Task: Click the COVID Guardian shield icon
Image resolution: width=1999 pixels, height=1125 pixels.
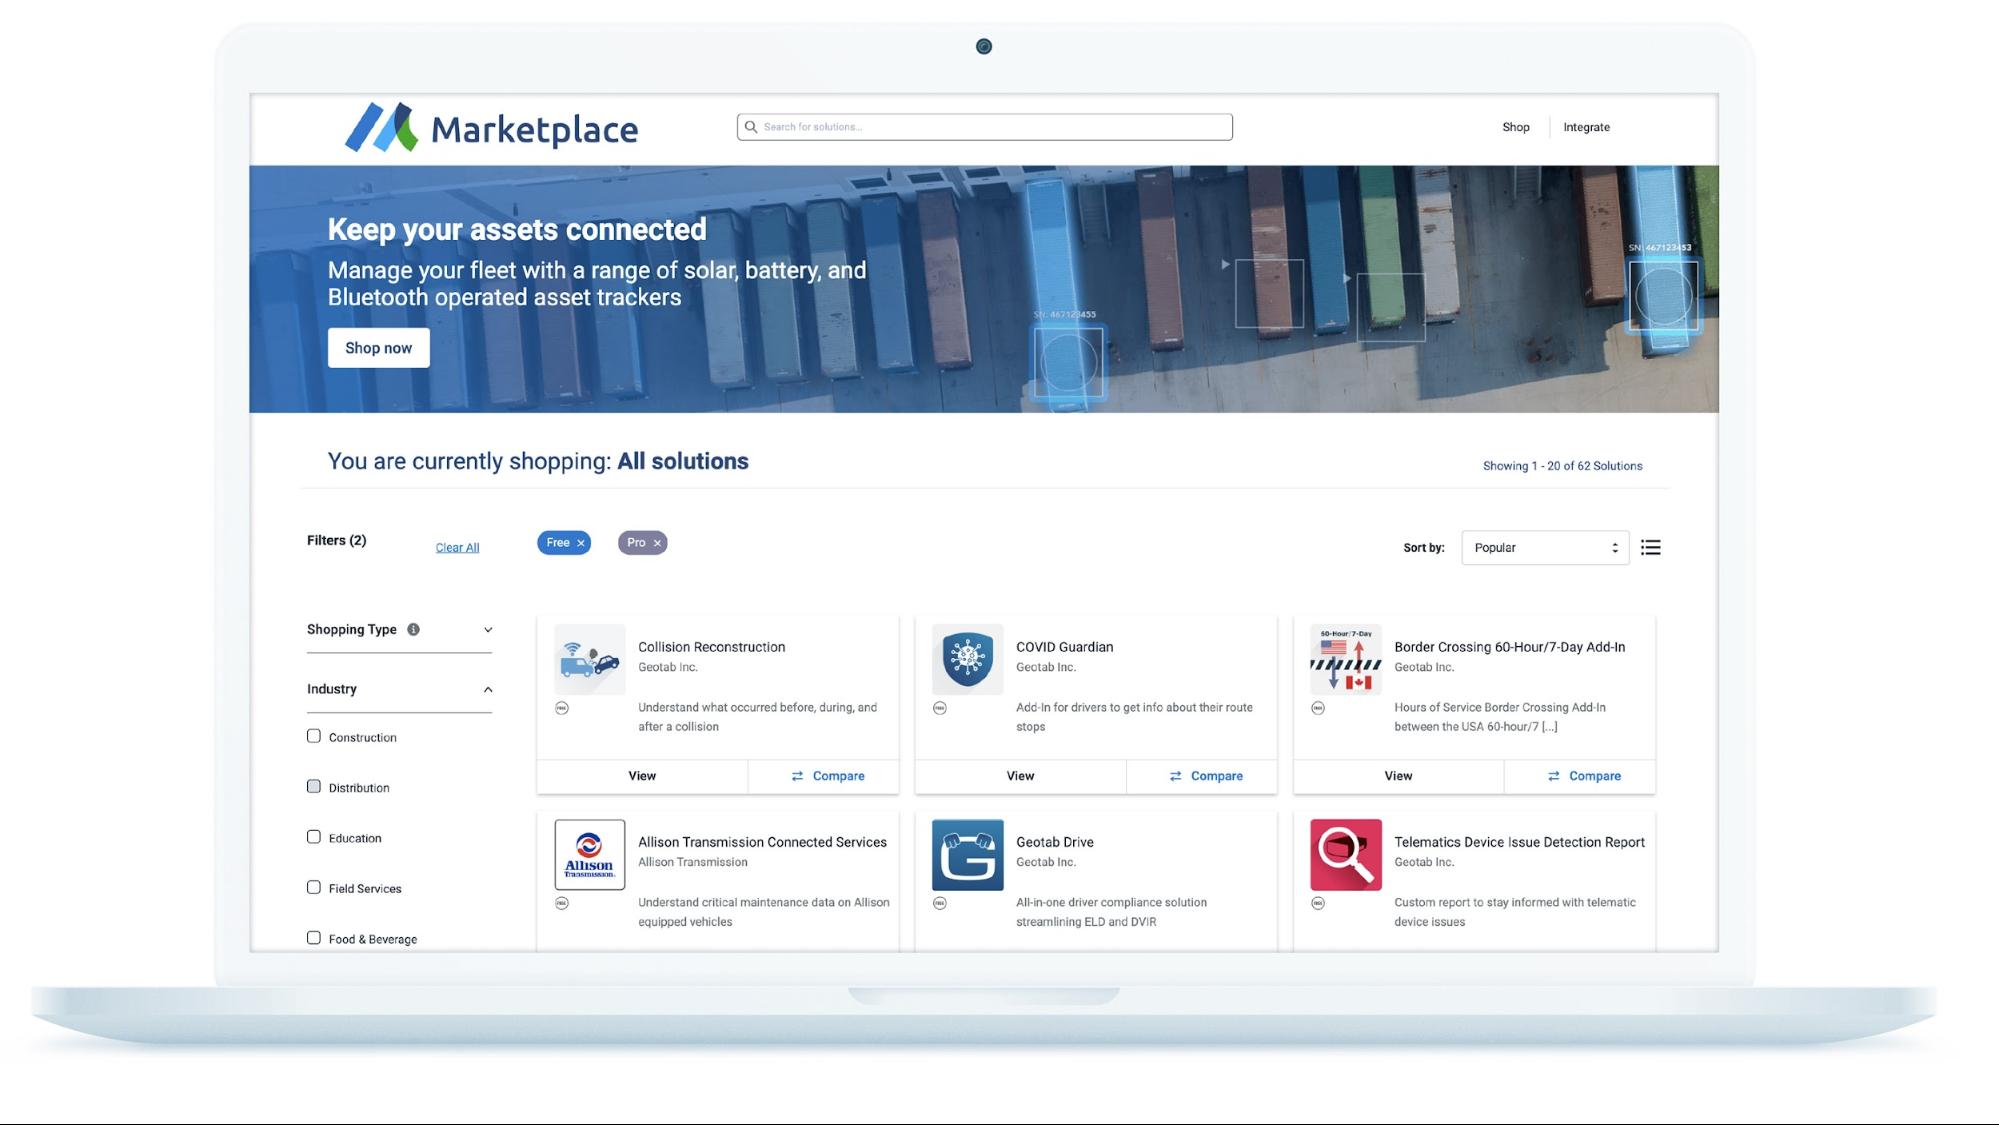Action: 967,660
